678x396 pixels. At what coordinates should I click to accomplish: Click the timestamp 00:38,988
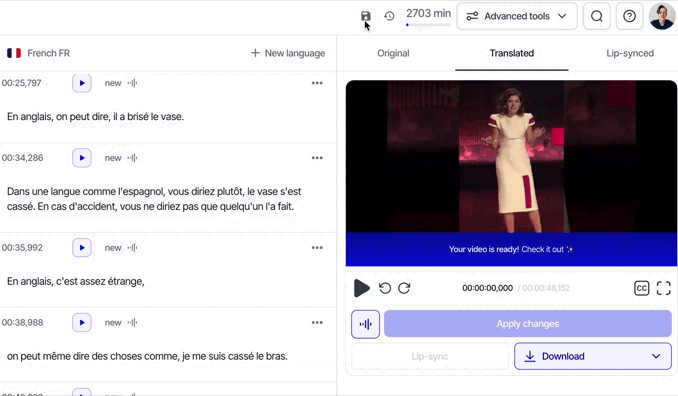tap(22, 323)
